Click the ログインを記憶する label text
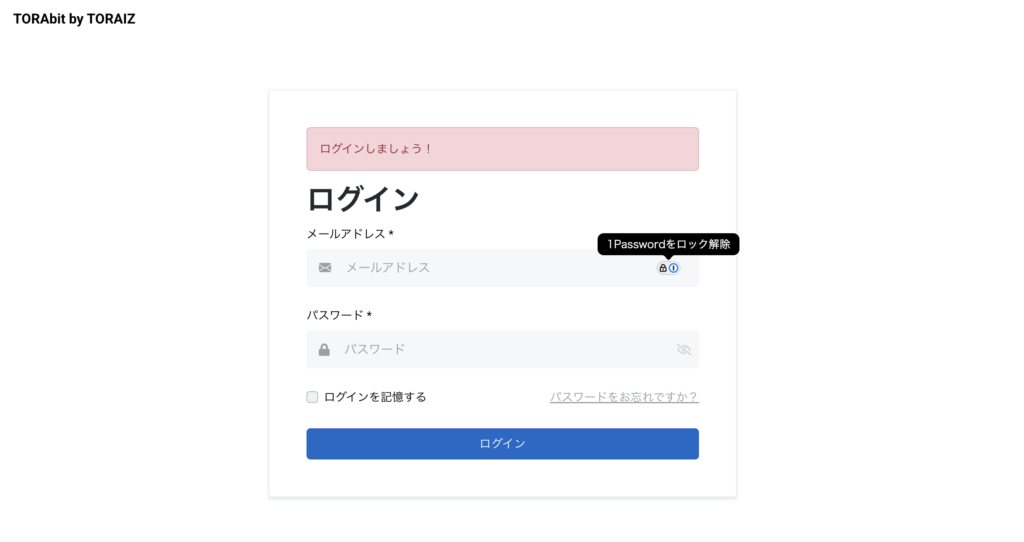1024x542 pixels. click(375, 397)
